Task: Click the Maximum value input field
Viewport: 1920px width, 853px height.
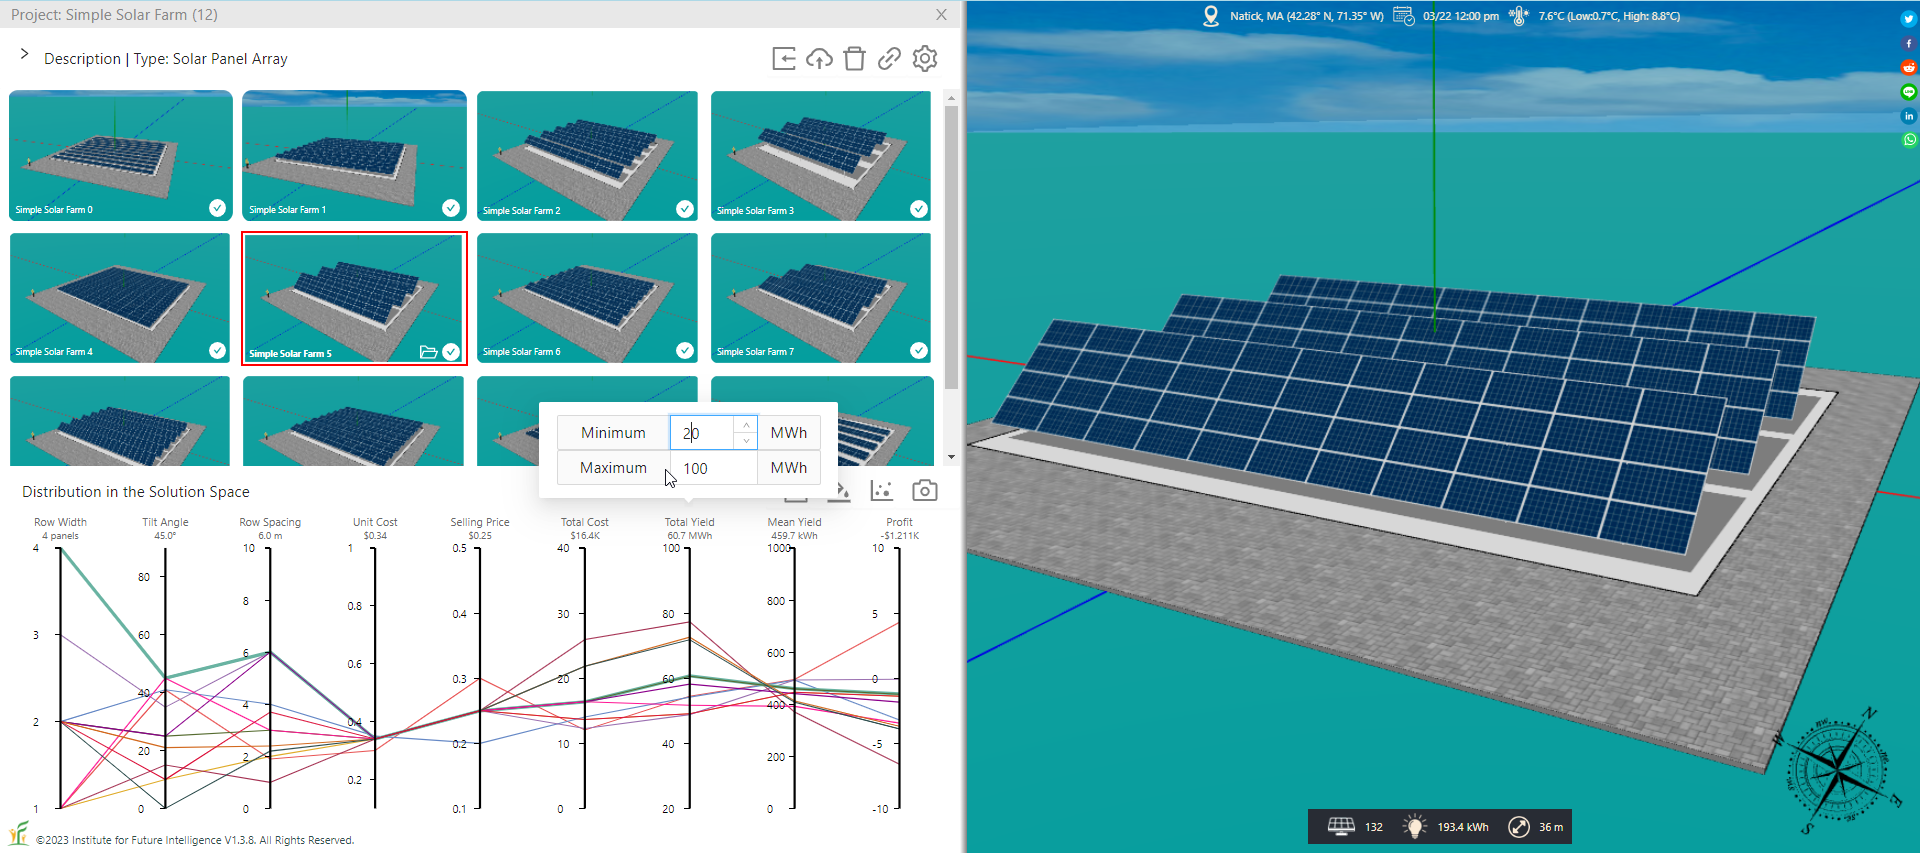Action: (713, 468)
